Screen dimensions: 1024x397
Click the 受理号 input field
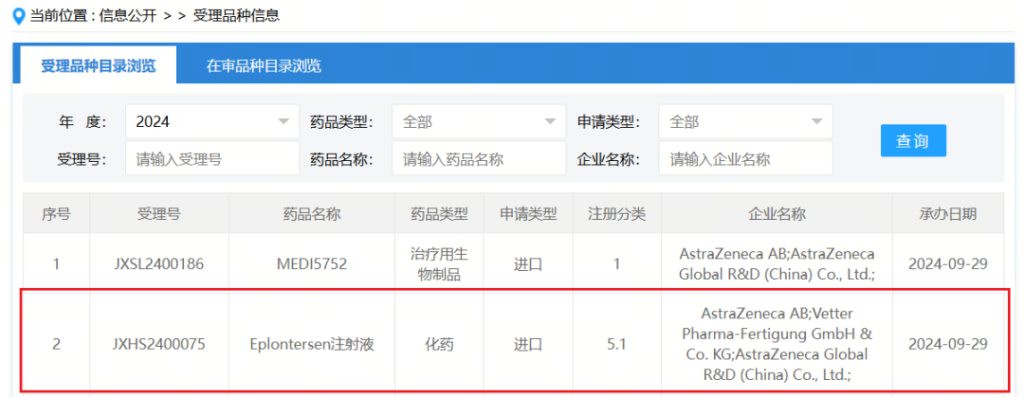click(212, 159)
